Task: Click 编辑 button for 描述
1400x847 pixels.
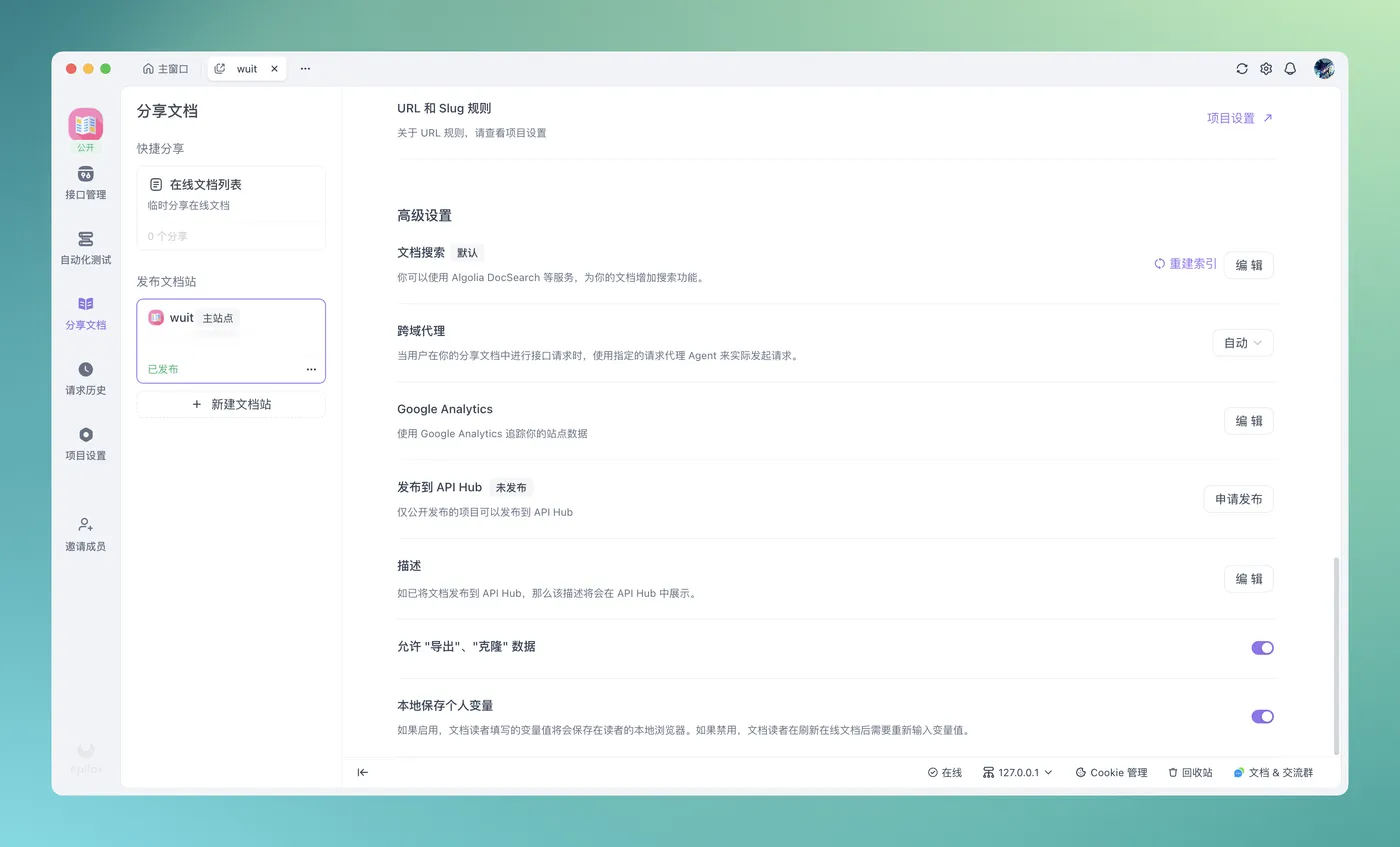Action: (1249, 579)
